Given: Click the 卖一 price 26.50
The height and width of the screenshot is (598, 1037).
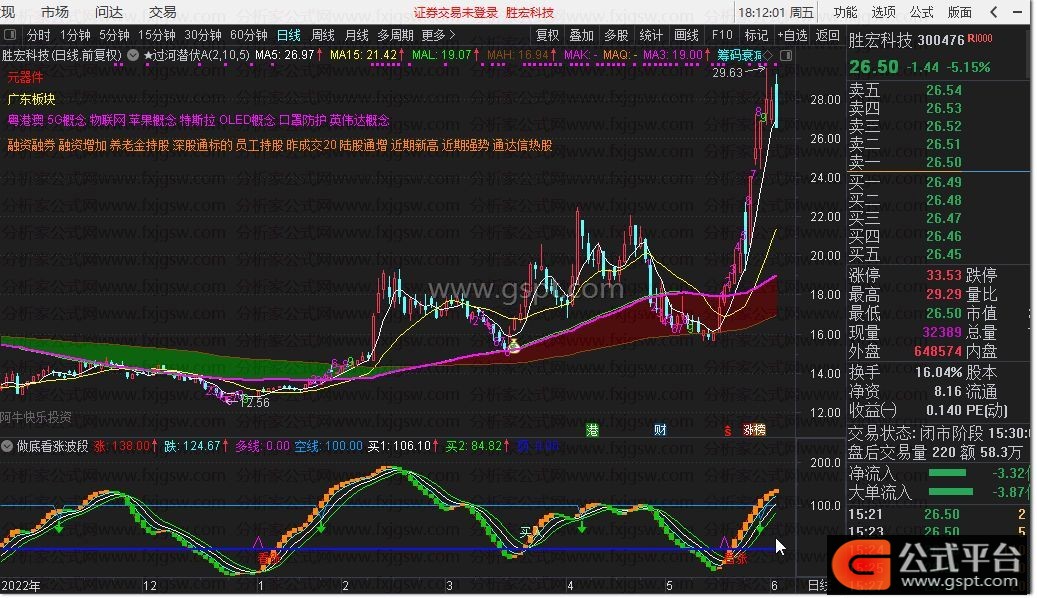Looking at the screenshot, I should pyautogui.click(x=944, y=163).
